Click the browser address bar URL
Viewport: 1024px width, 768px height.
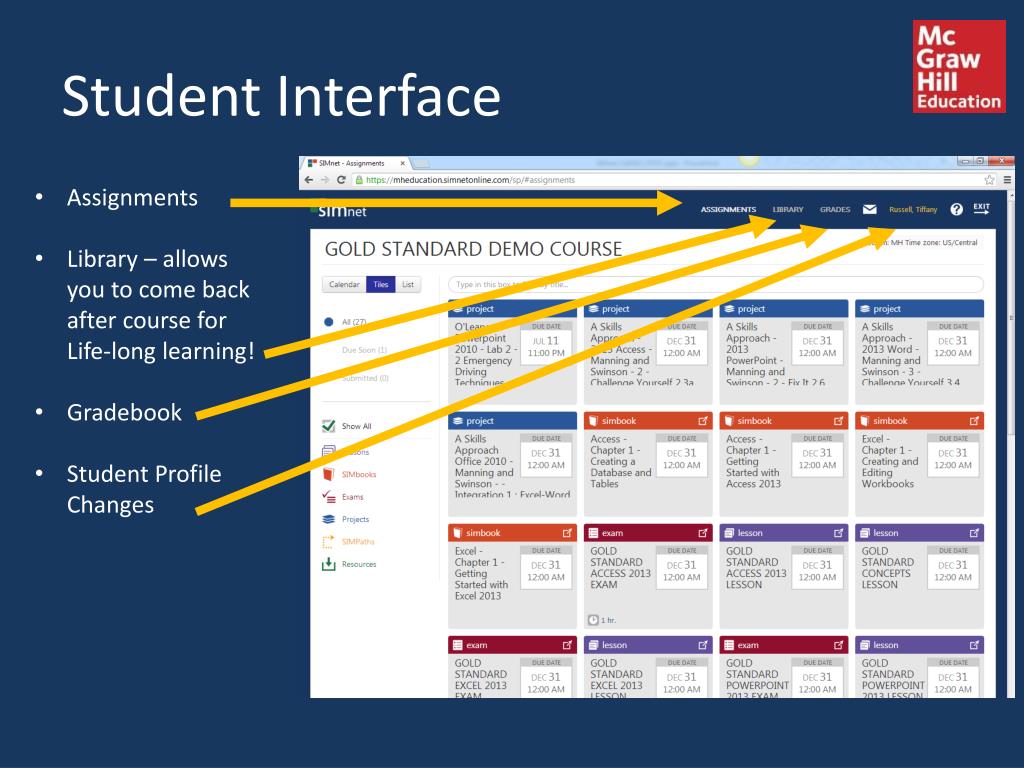coord(470,180)
